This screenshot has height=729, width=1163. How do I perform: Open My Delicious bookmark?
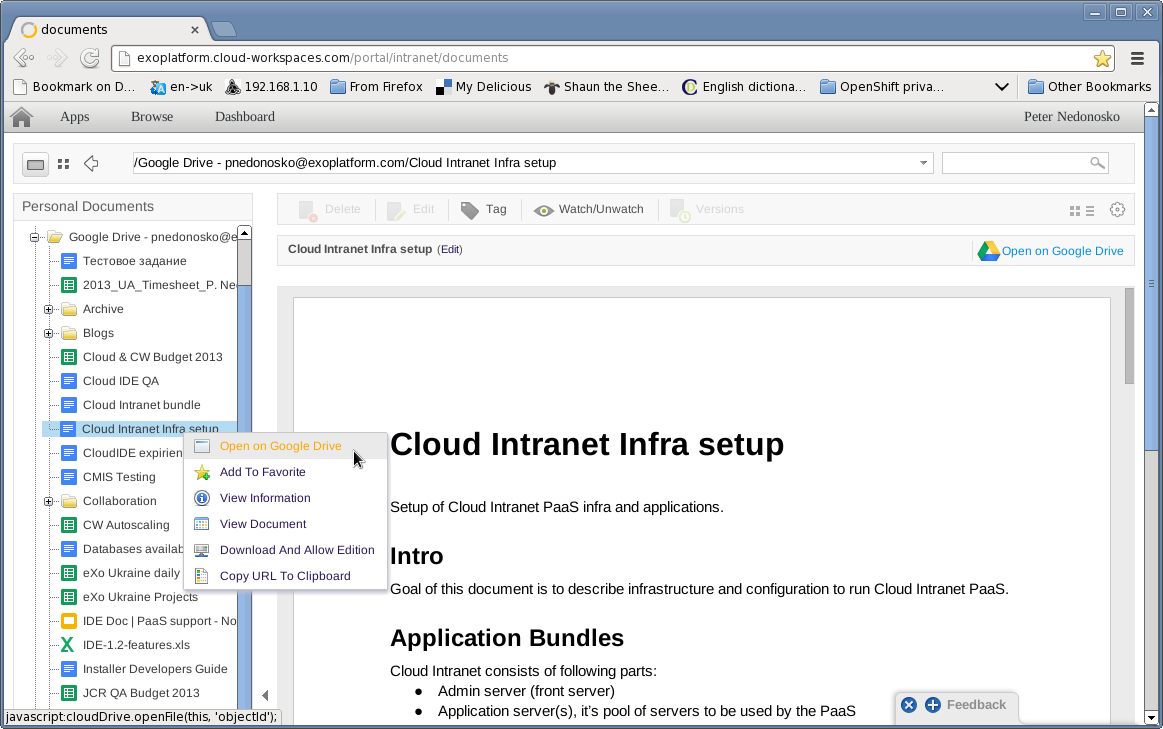click(x=483, y=87)
